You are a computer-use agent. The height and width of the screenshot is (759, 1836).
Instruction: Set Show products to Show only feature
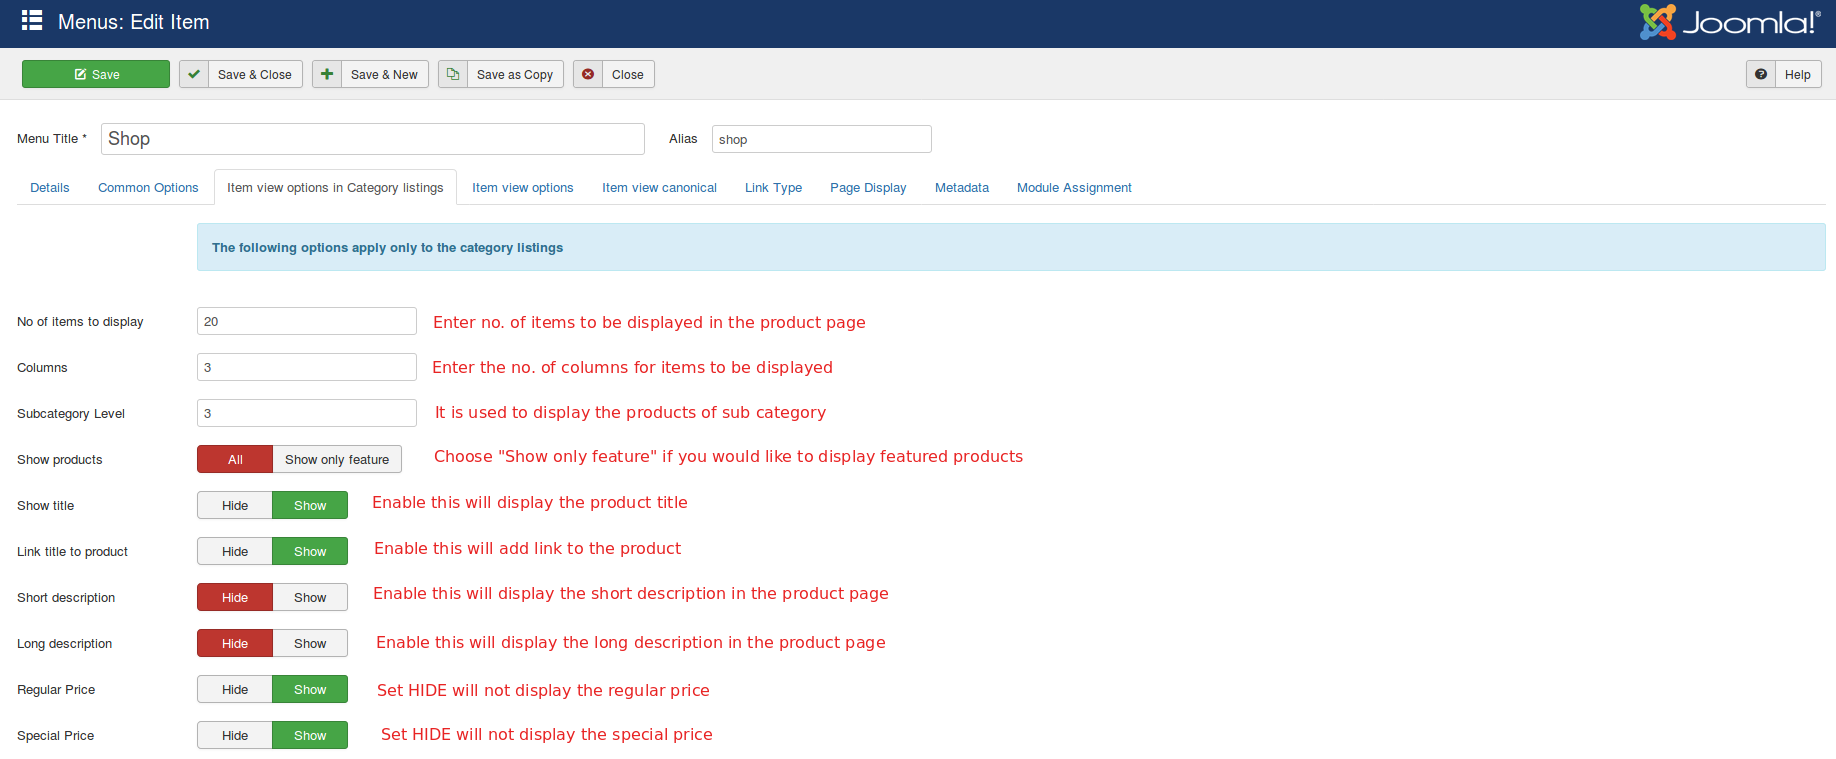[x=337, y=459]
